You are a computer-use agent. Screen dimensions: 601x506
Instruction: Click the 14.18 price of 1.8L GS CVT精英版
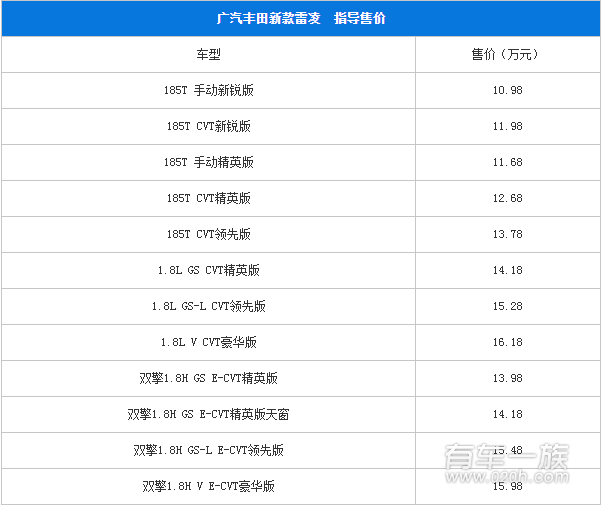[x=507, y=270]
